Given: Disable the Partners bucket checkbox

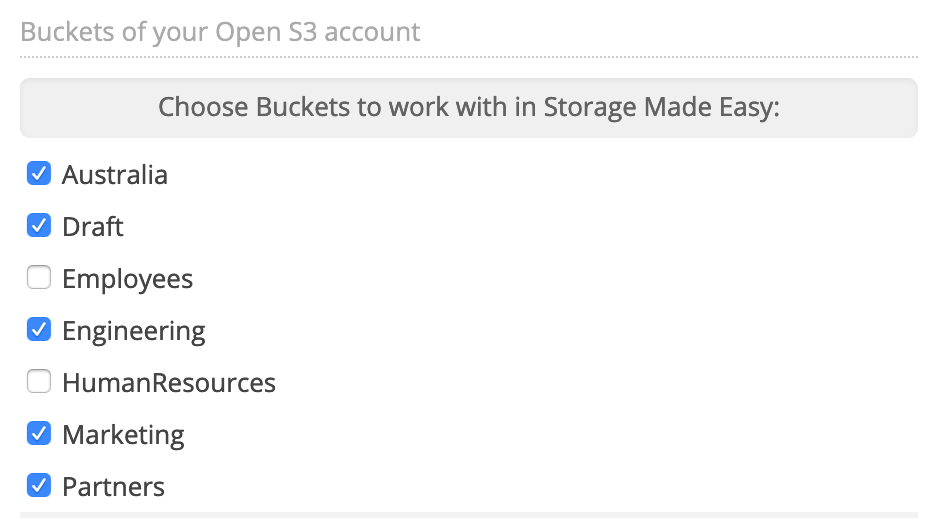Looking at the screenshot, I should (x=39, y=486).
